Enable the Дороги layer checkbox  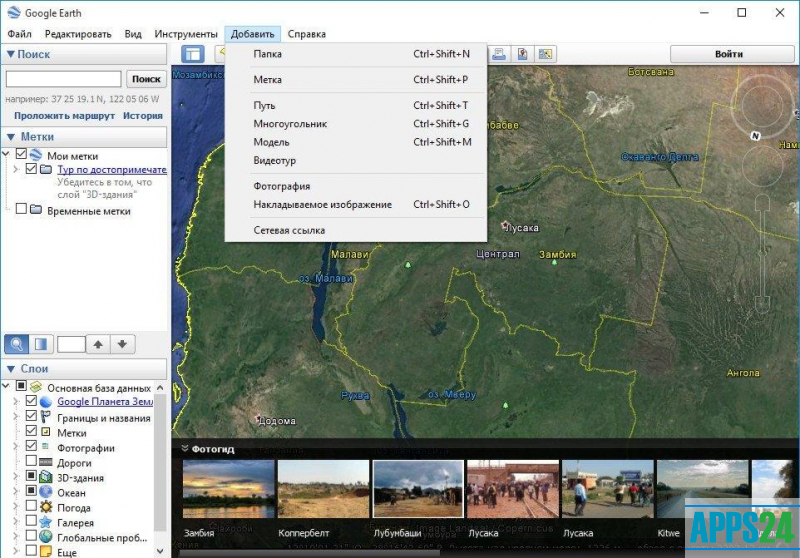click(x=31, y=461)
